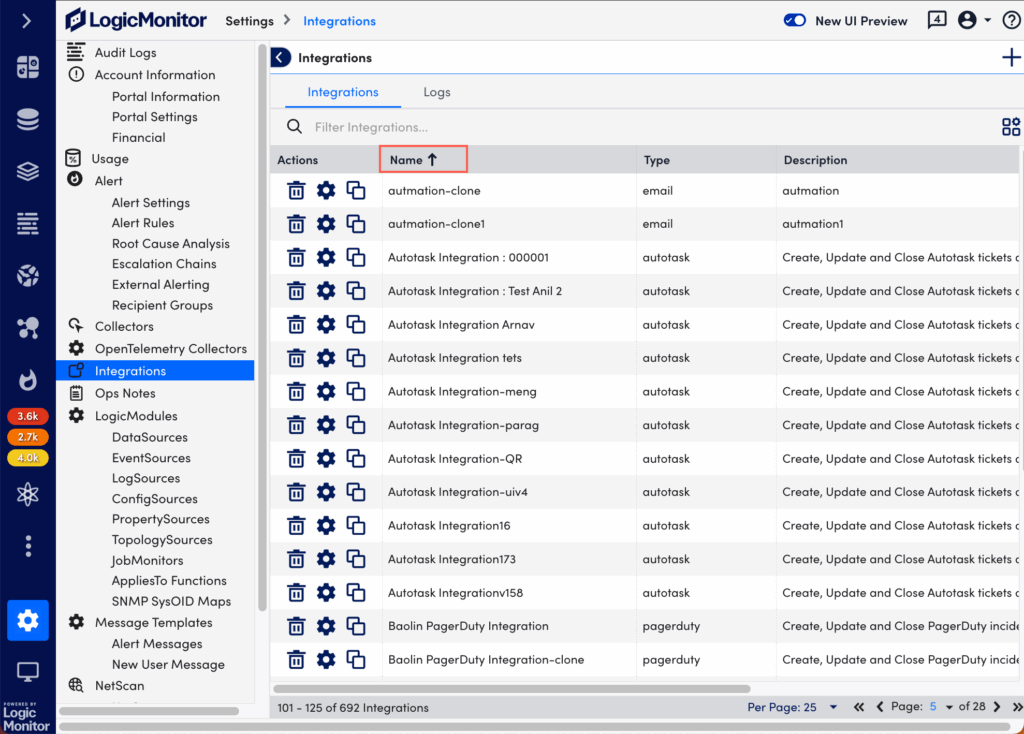The height and width of the screenshot is (734, 1024).
Task: Switch to the Logs tab
Action: click(437, 92)
